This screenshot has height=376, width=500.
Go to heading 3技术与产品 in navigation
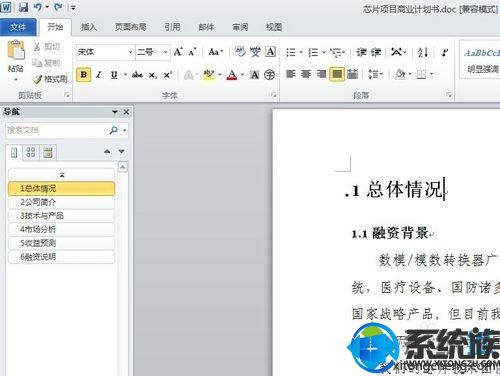coord(61,216)
